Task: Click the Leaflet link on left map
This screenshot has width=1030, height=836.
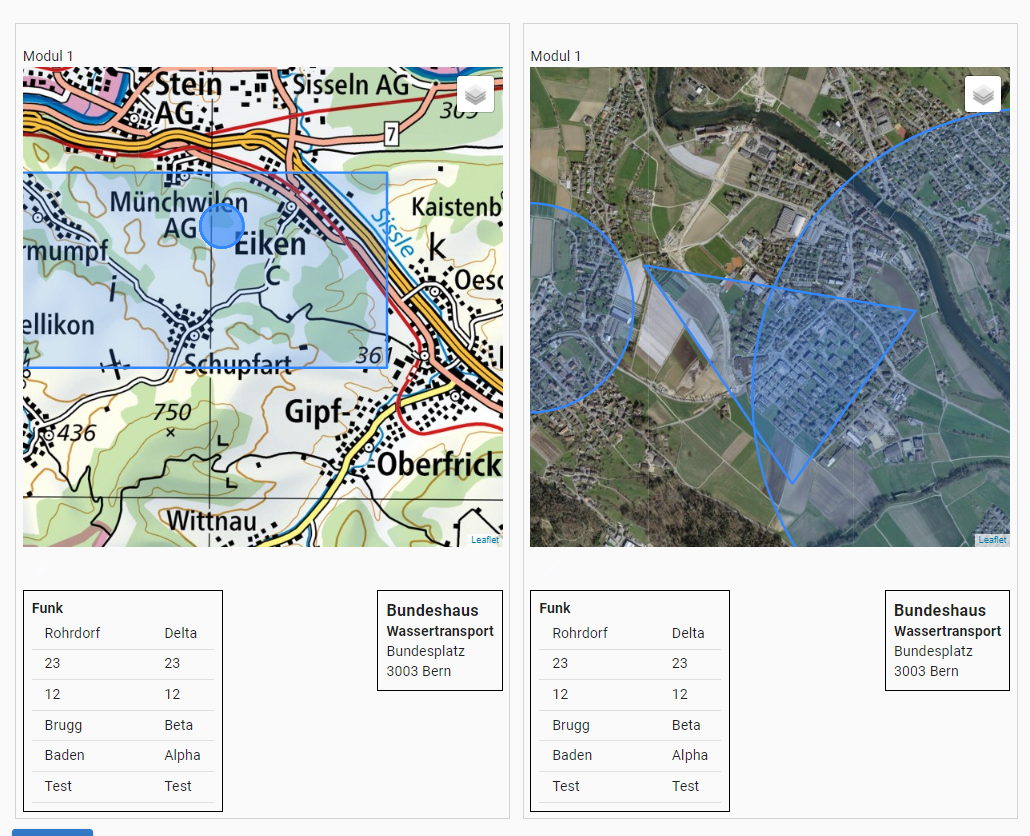Action: pyautogui.click(x=485, y=540)
